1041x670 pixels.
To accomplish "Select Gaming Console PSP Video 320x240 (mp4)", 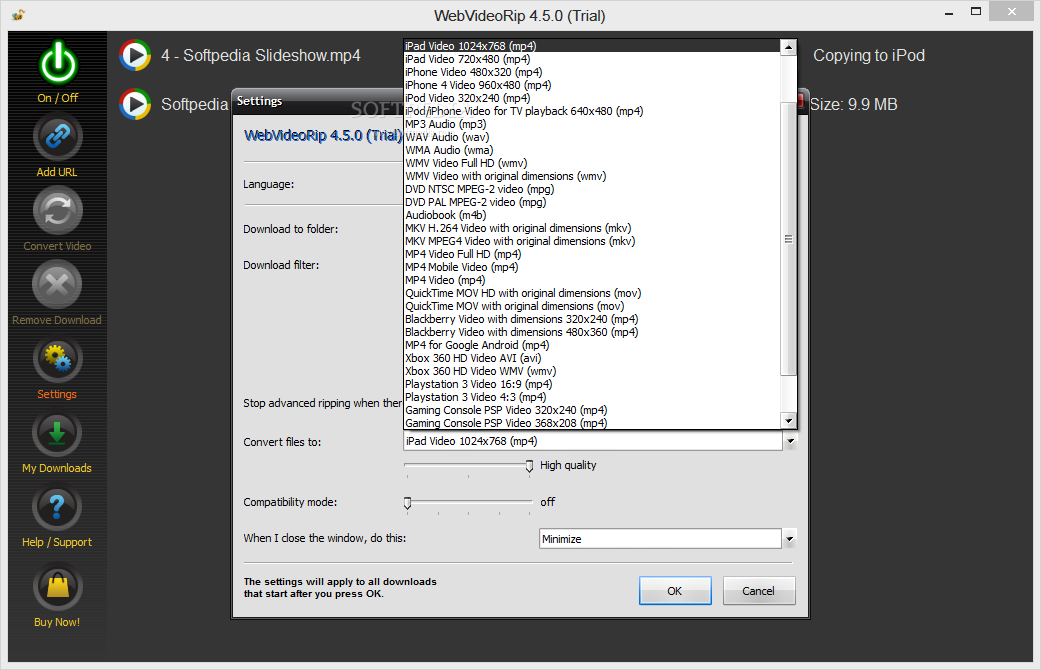I will click(x=592, y=410).
